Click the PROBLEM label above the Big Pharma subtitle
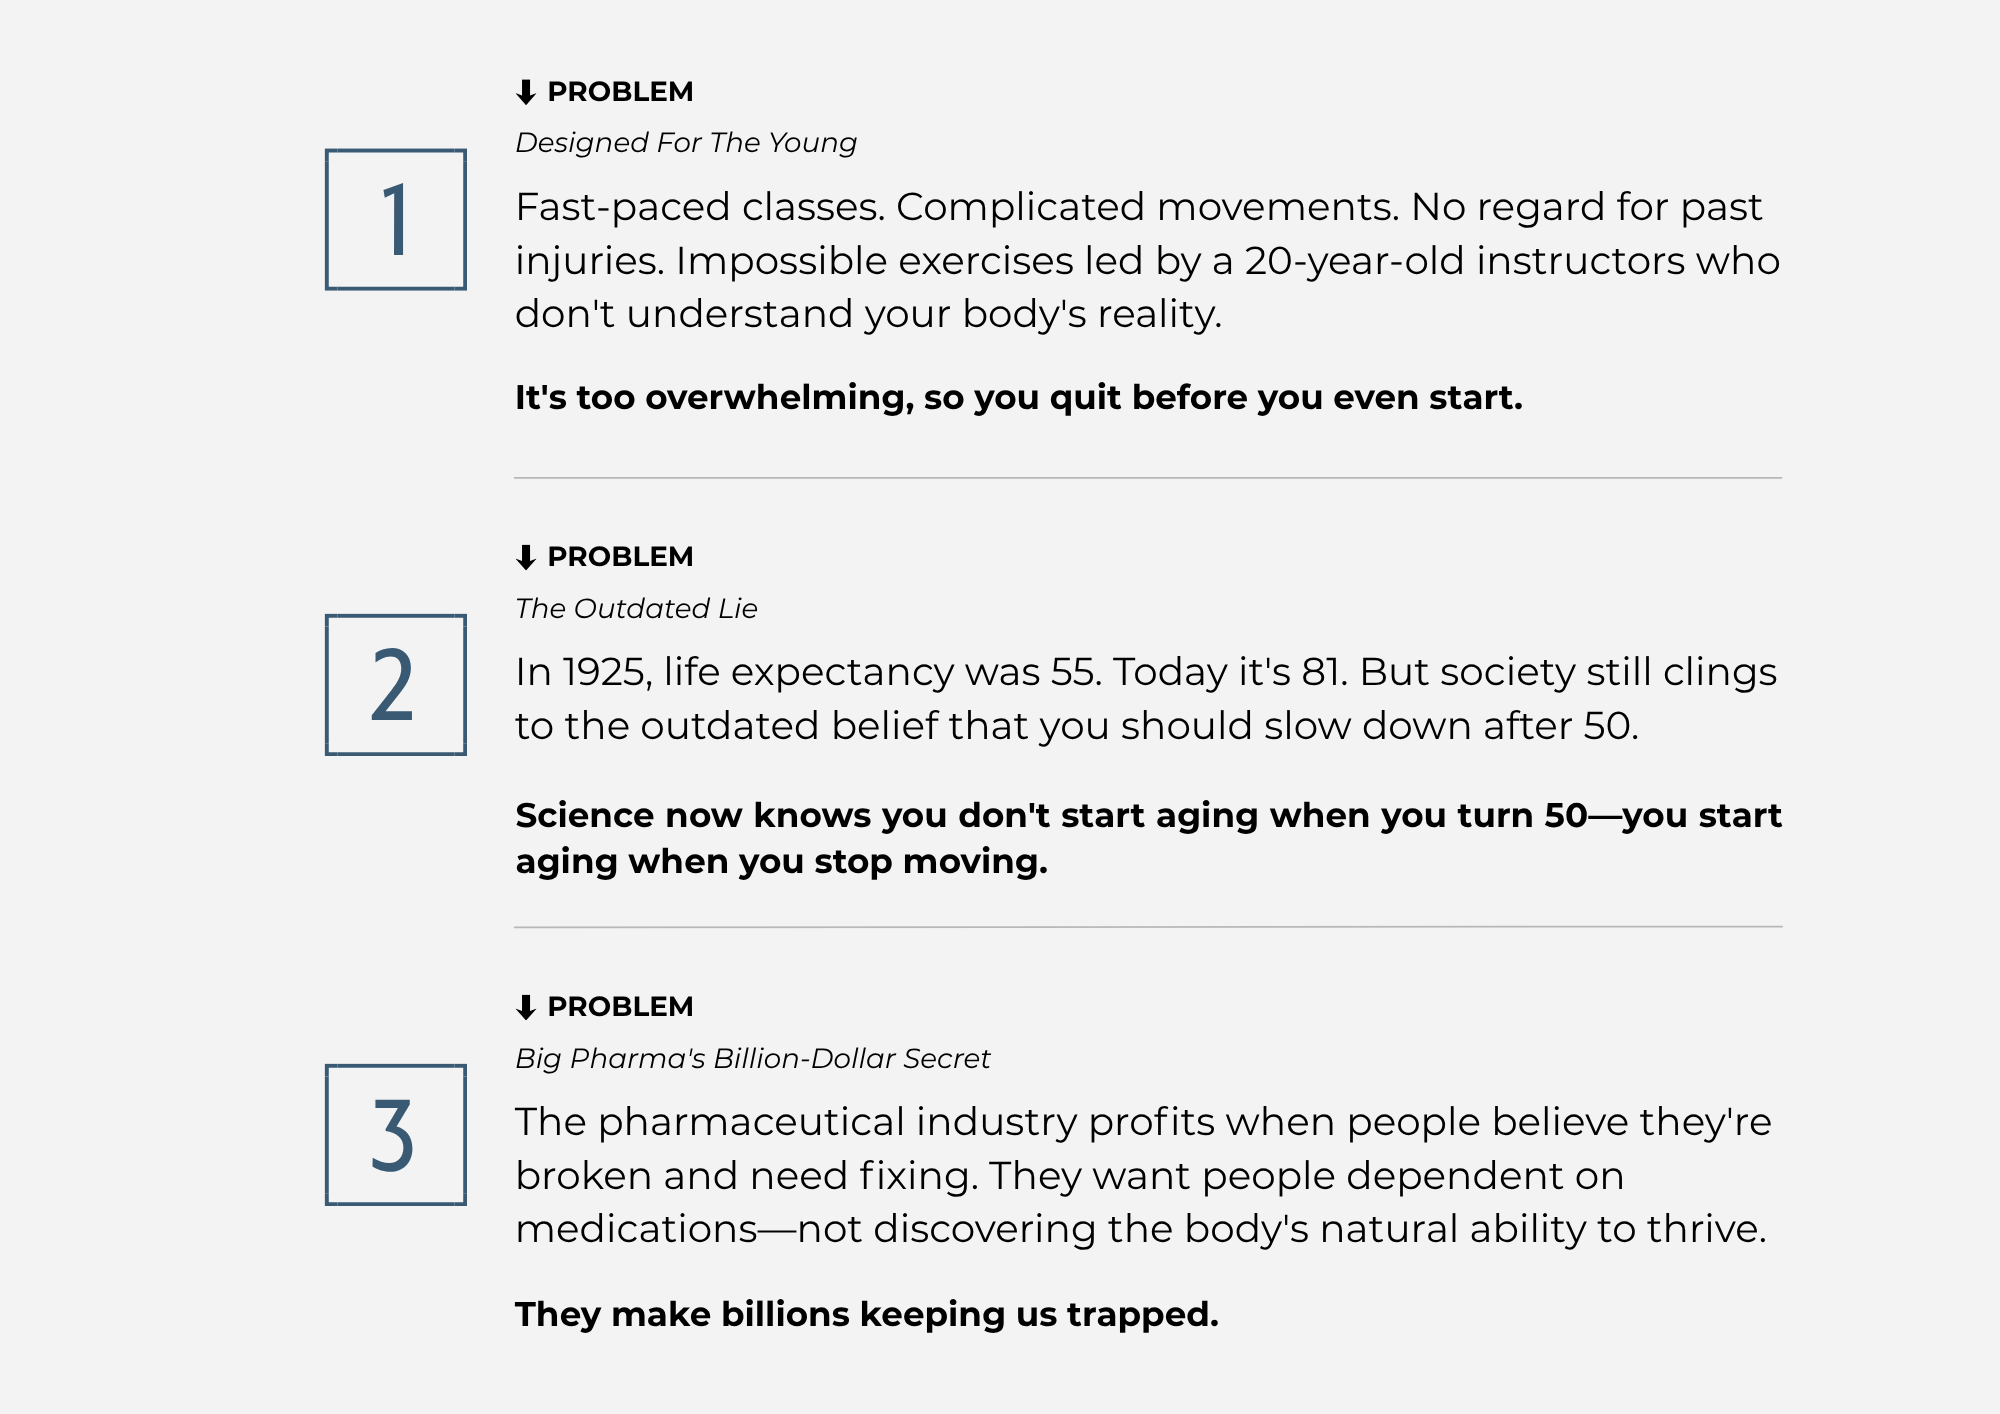Viewport: 2000px width, 1414px height. tap(620, 1007)
